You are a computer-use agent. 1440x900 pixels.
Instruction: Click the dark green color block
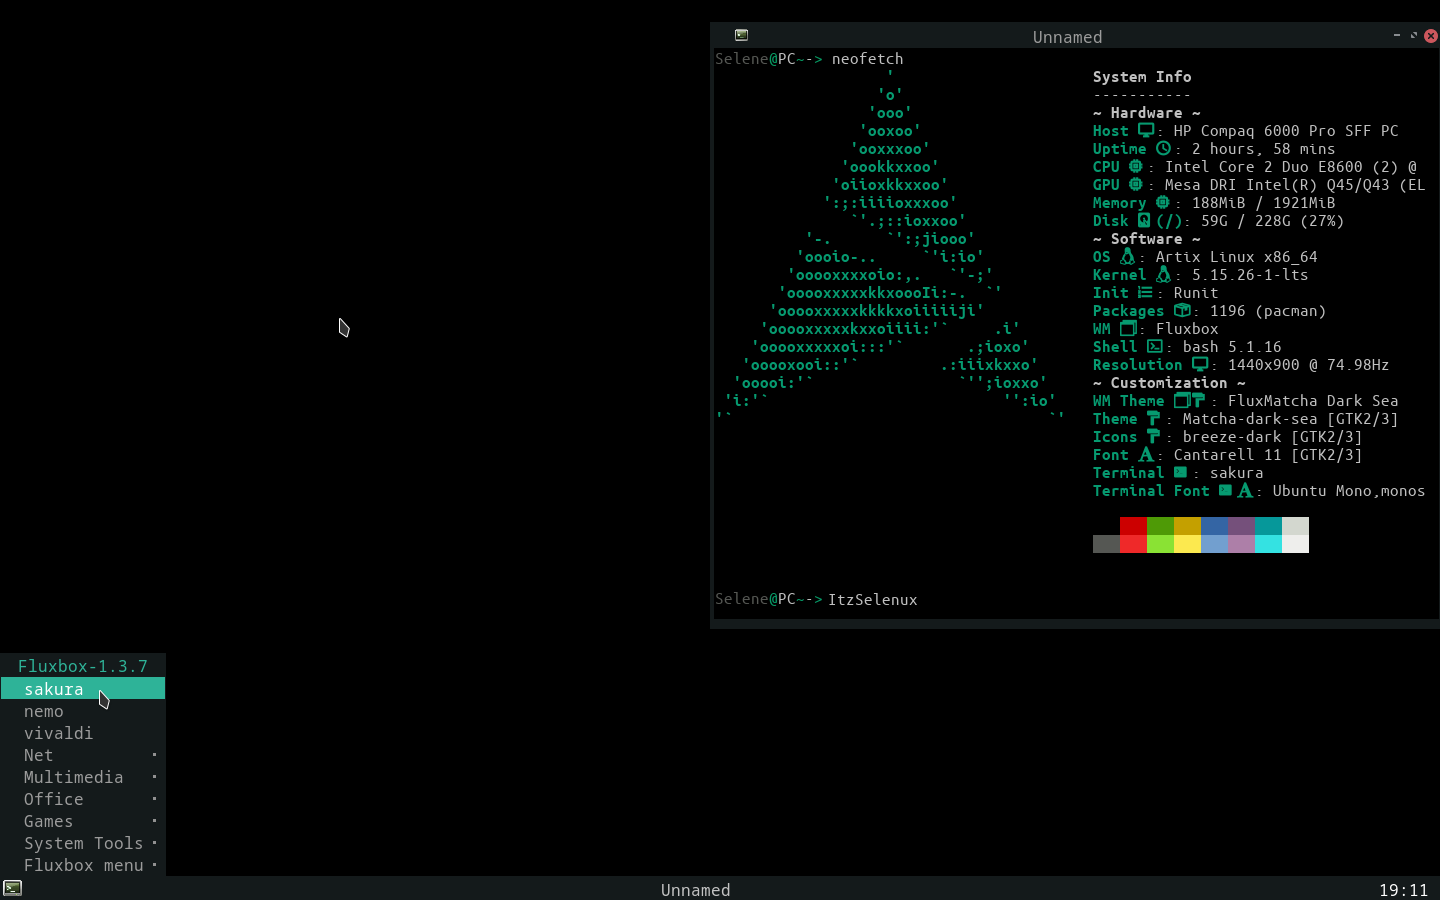coord(1160,526)
